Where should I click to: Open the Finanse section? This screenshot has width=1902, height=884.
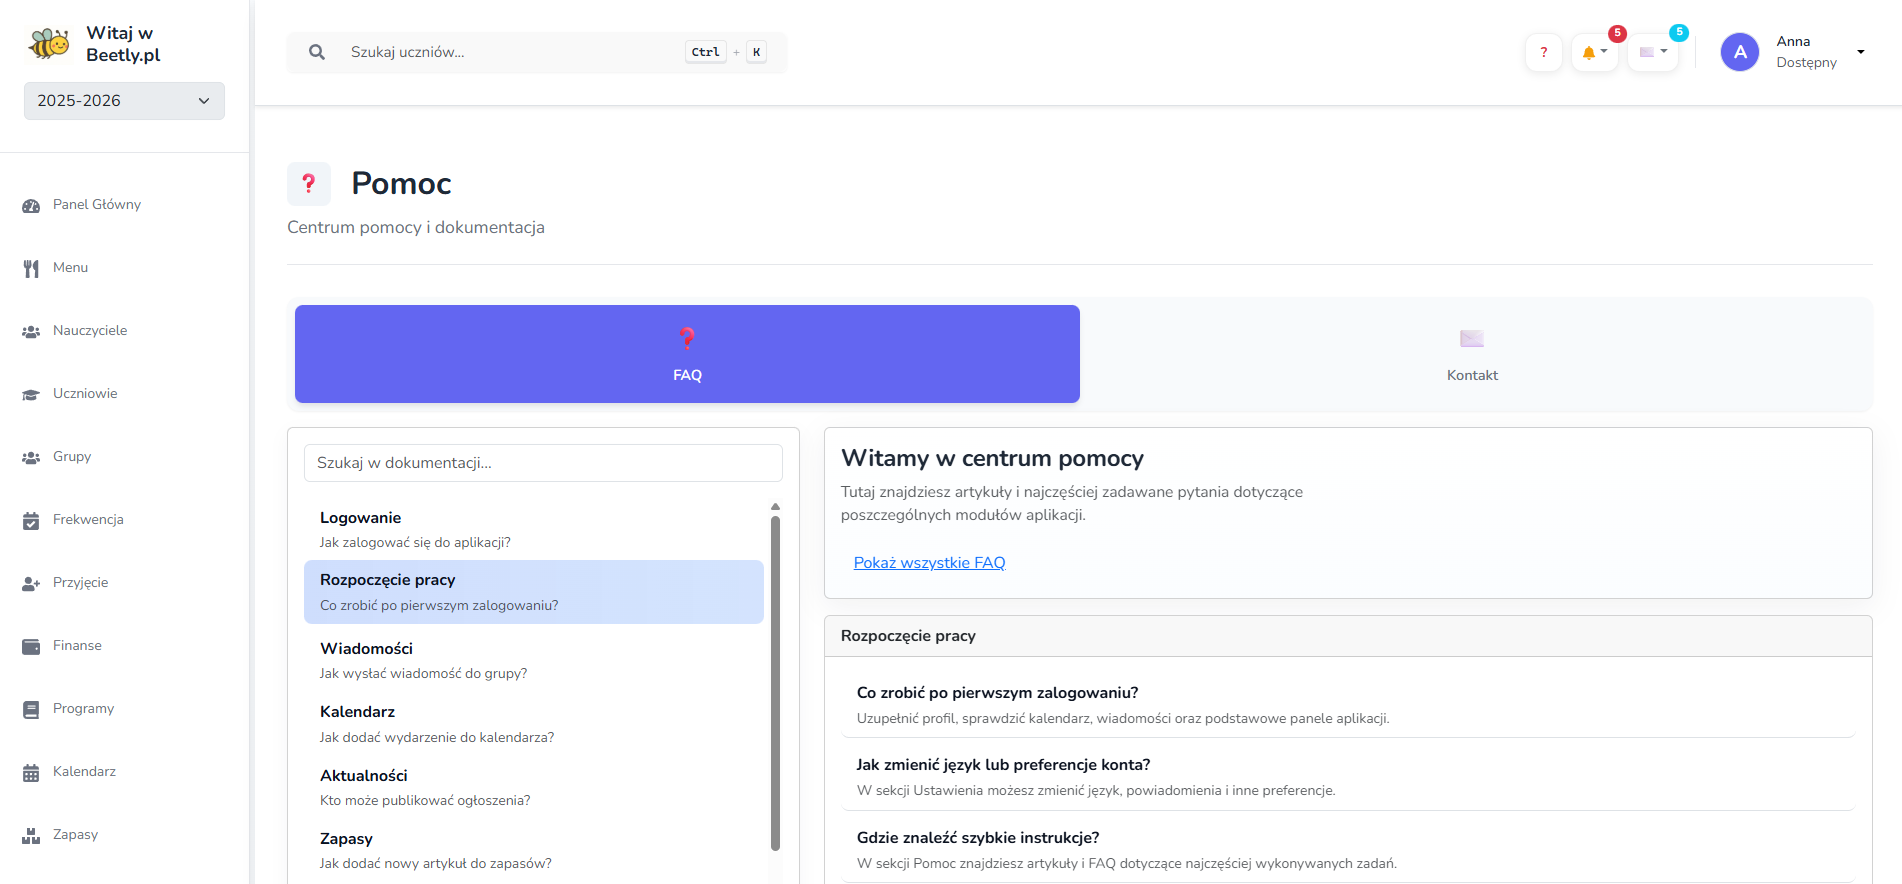[x=77, y=646]
